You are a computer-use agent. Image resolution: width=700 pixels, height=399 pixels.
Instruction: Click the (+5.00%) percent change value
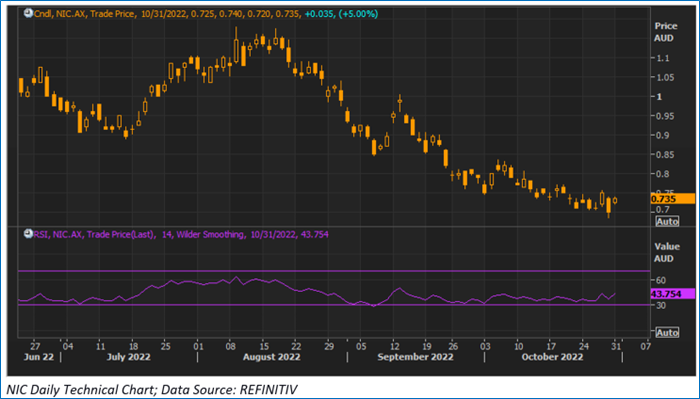tap(358, 14)
